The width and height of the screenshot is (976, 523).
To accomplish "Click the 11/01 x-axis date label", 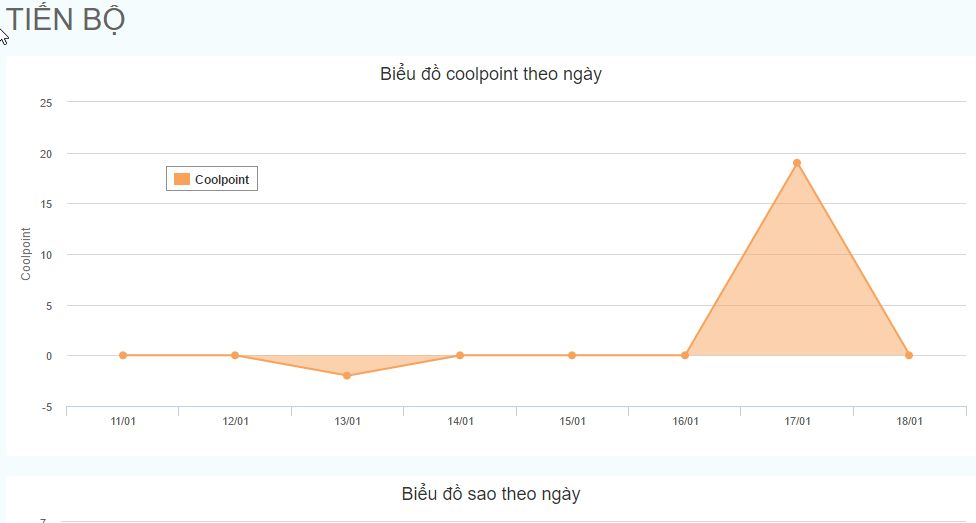I will pos(123,422).
